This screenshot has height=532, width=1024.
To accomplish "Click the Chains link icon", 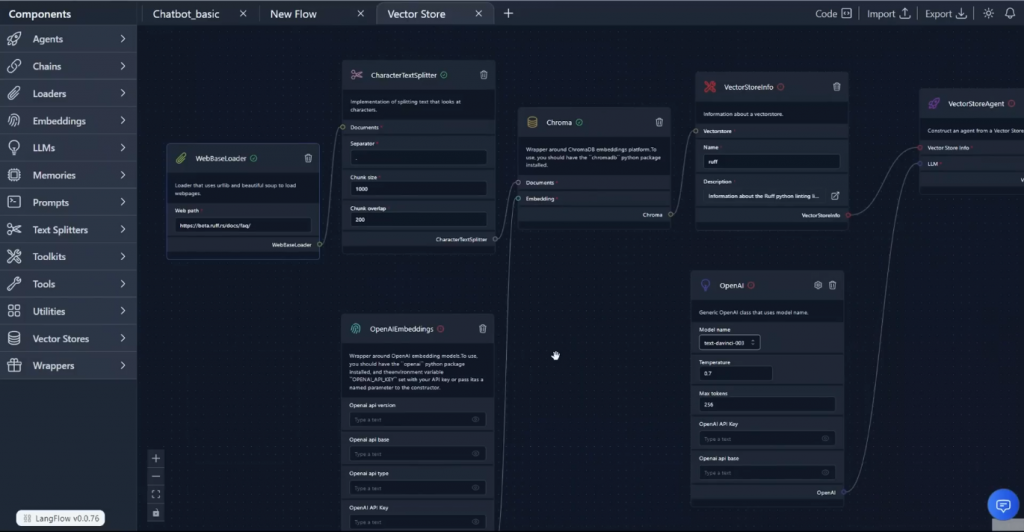I will click(14, 66).
